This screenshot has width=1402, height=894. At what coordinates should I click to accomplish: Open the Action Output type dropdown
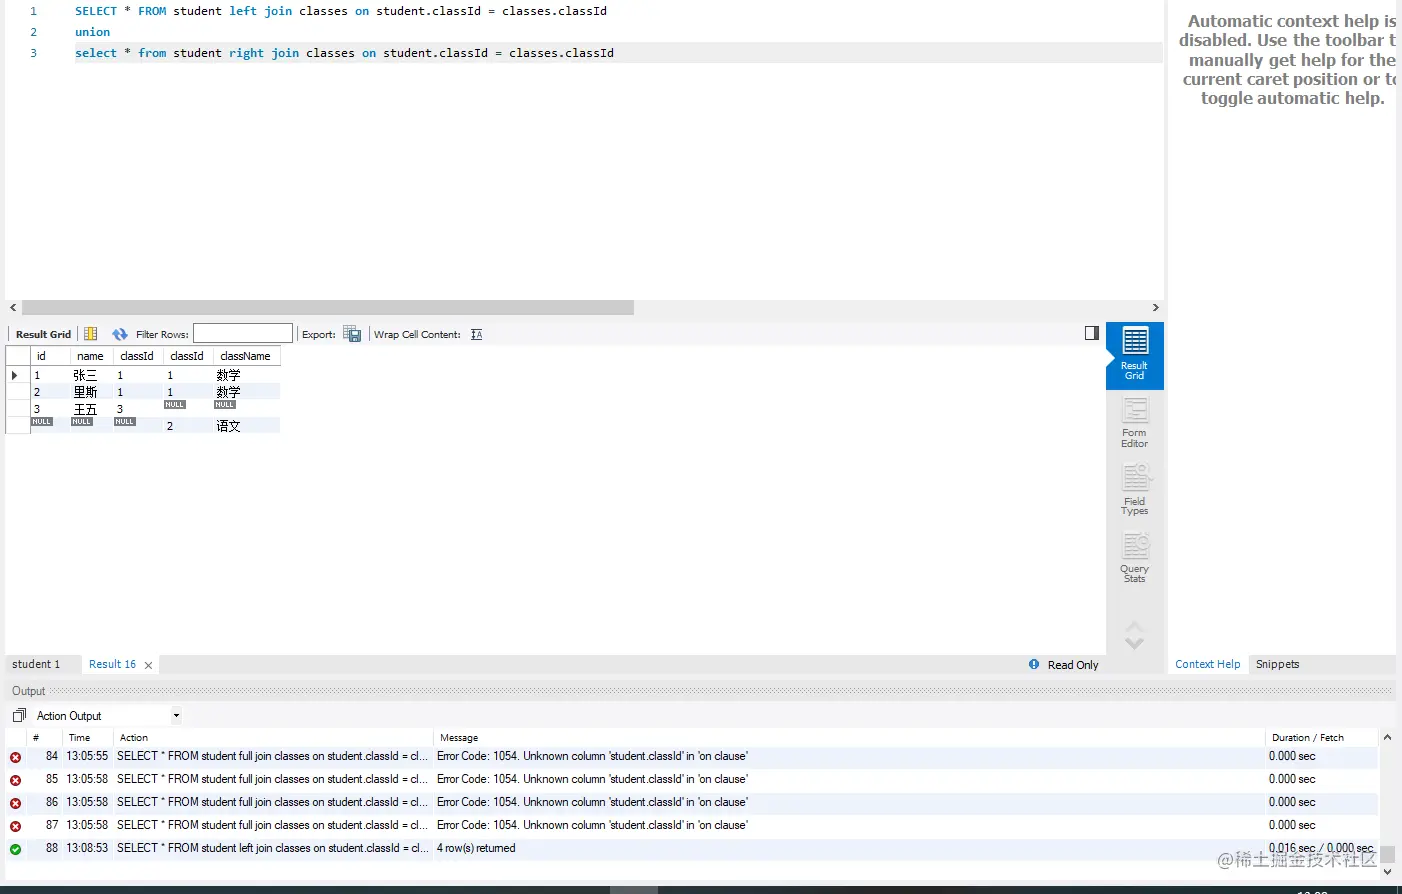tap(176, 716)
